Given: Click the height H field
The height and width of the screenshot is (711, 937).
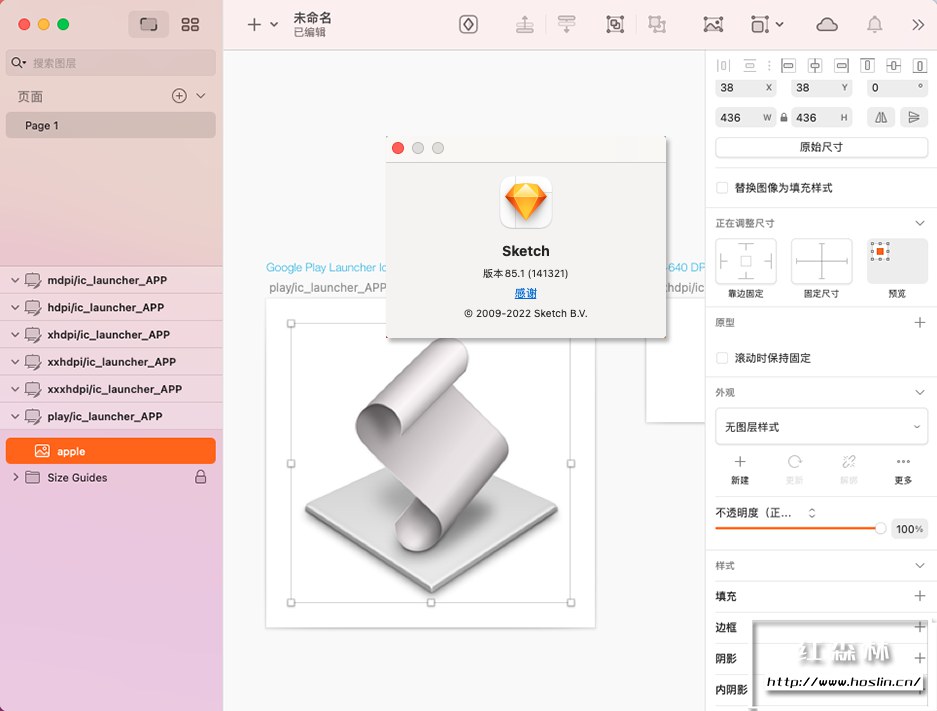Looking at the screenshot, I should (822, 117).
